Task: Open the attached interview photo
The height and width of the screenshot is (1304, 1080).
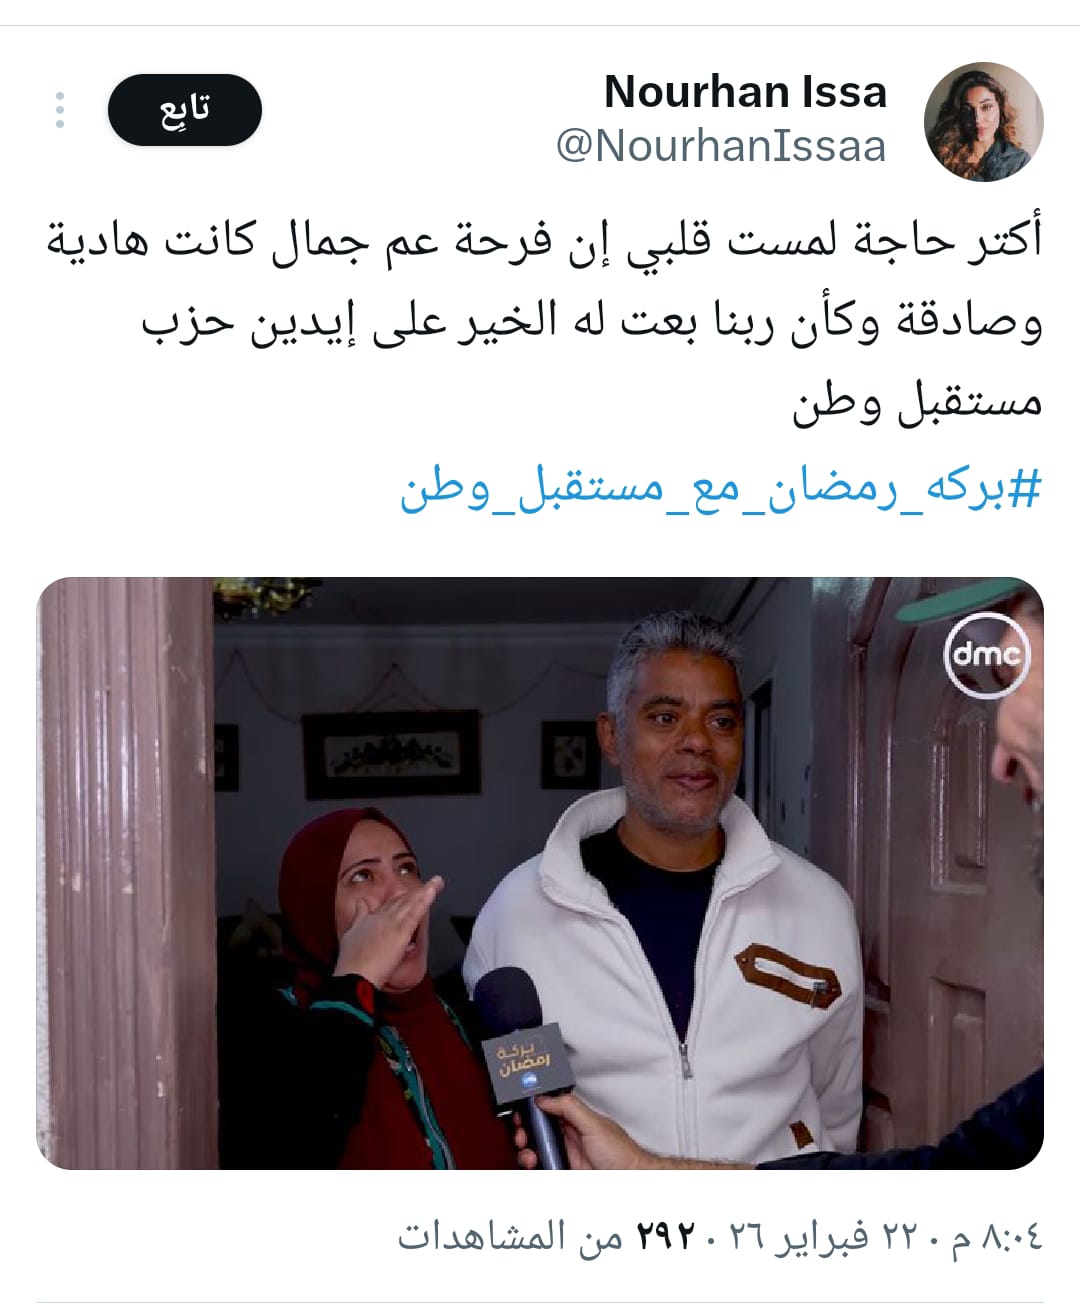Action: pyautogui.click(x=540, y=873)
